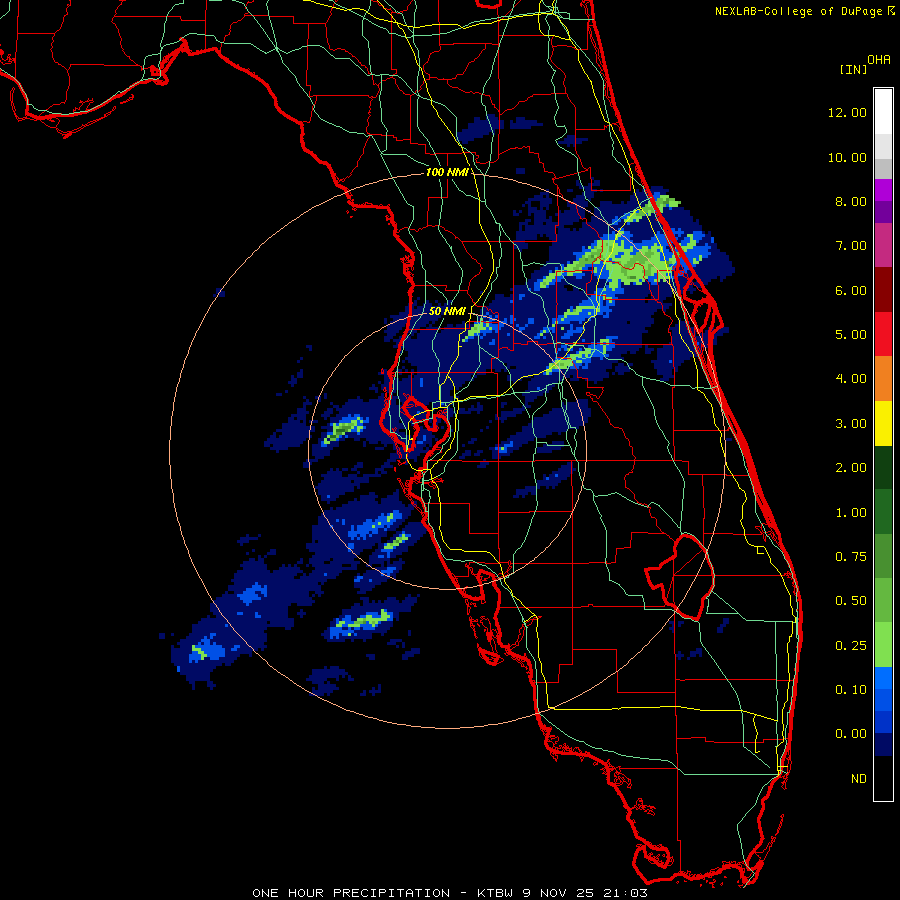Click the OHA product label above legend
900x900 pixels.
click(879, 59)
